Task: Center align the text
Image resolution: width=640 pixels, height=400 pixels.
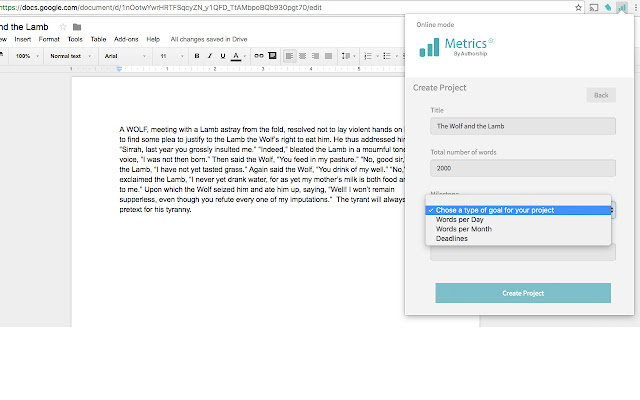Action: [x=302, y=56]
